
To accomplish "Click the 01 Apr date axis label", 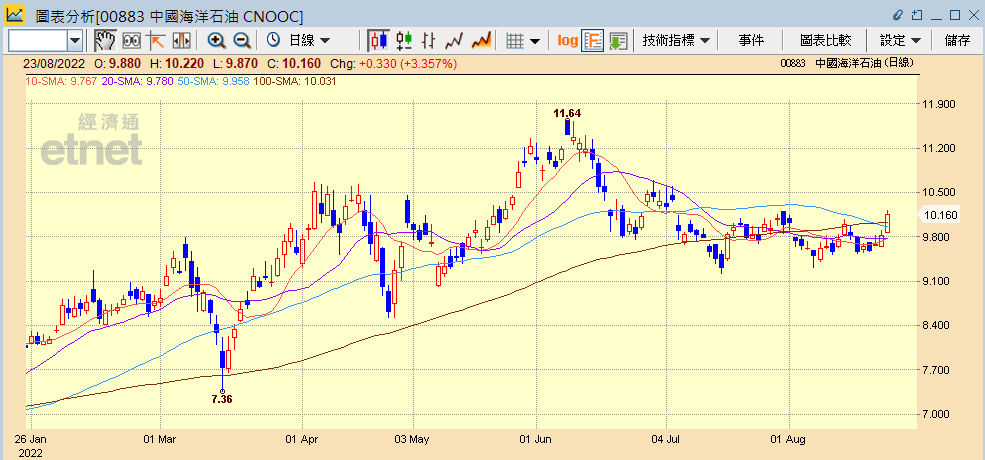I will tap(303, 439).
